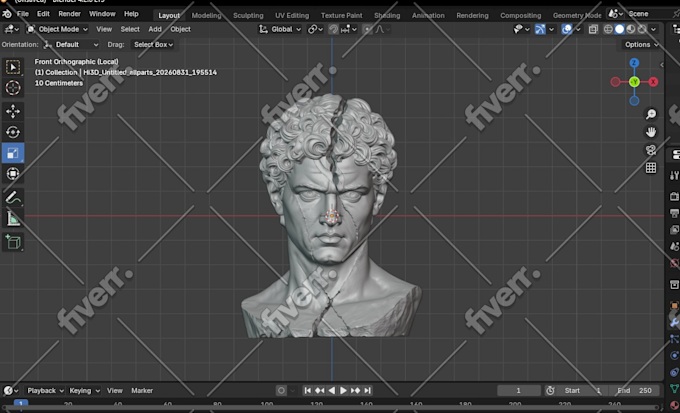Activate the Rotate tool
Screen dimensions: 680x413
(x=13, y=132)
